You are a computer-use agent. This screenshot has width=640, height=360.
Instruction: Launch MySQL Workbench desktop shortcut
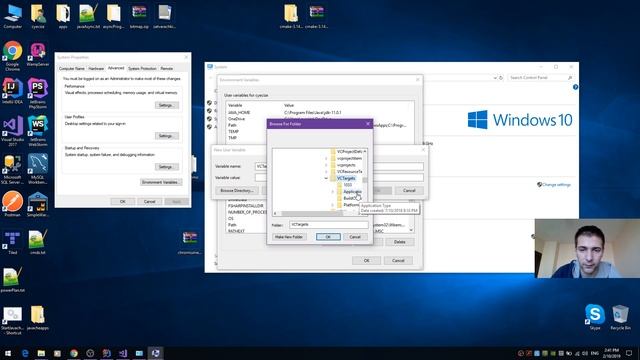[38, 169]
